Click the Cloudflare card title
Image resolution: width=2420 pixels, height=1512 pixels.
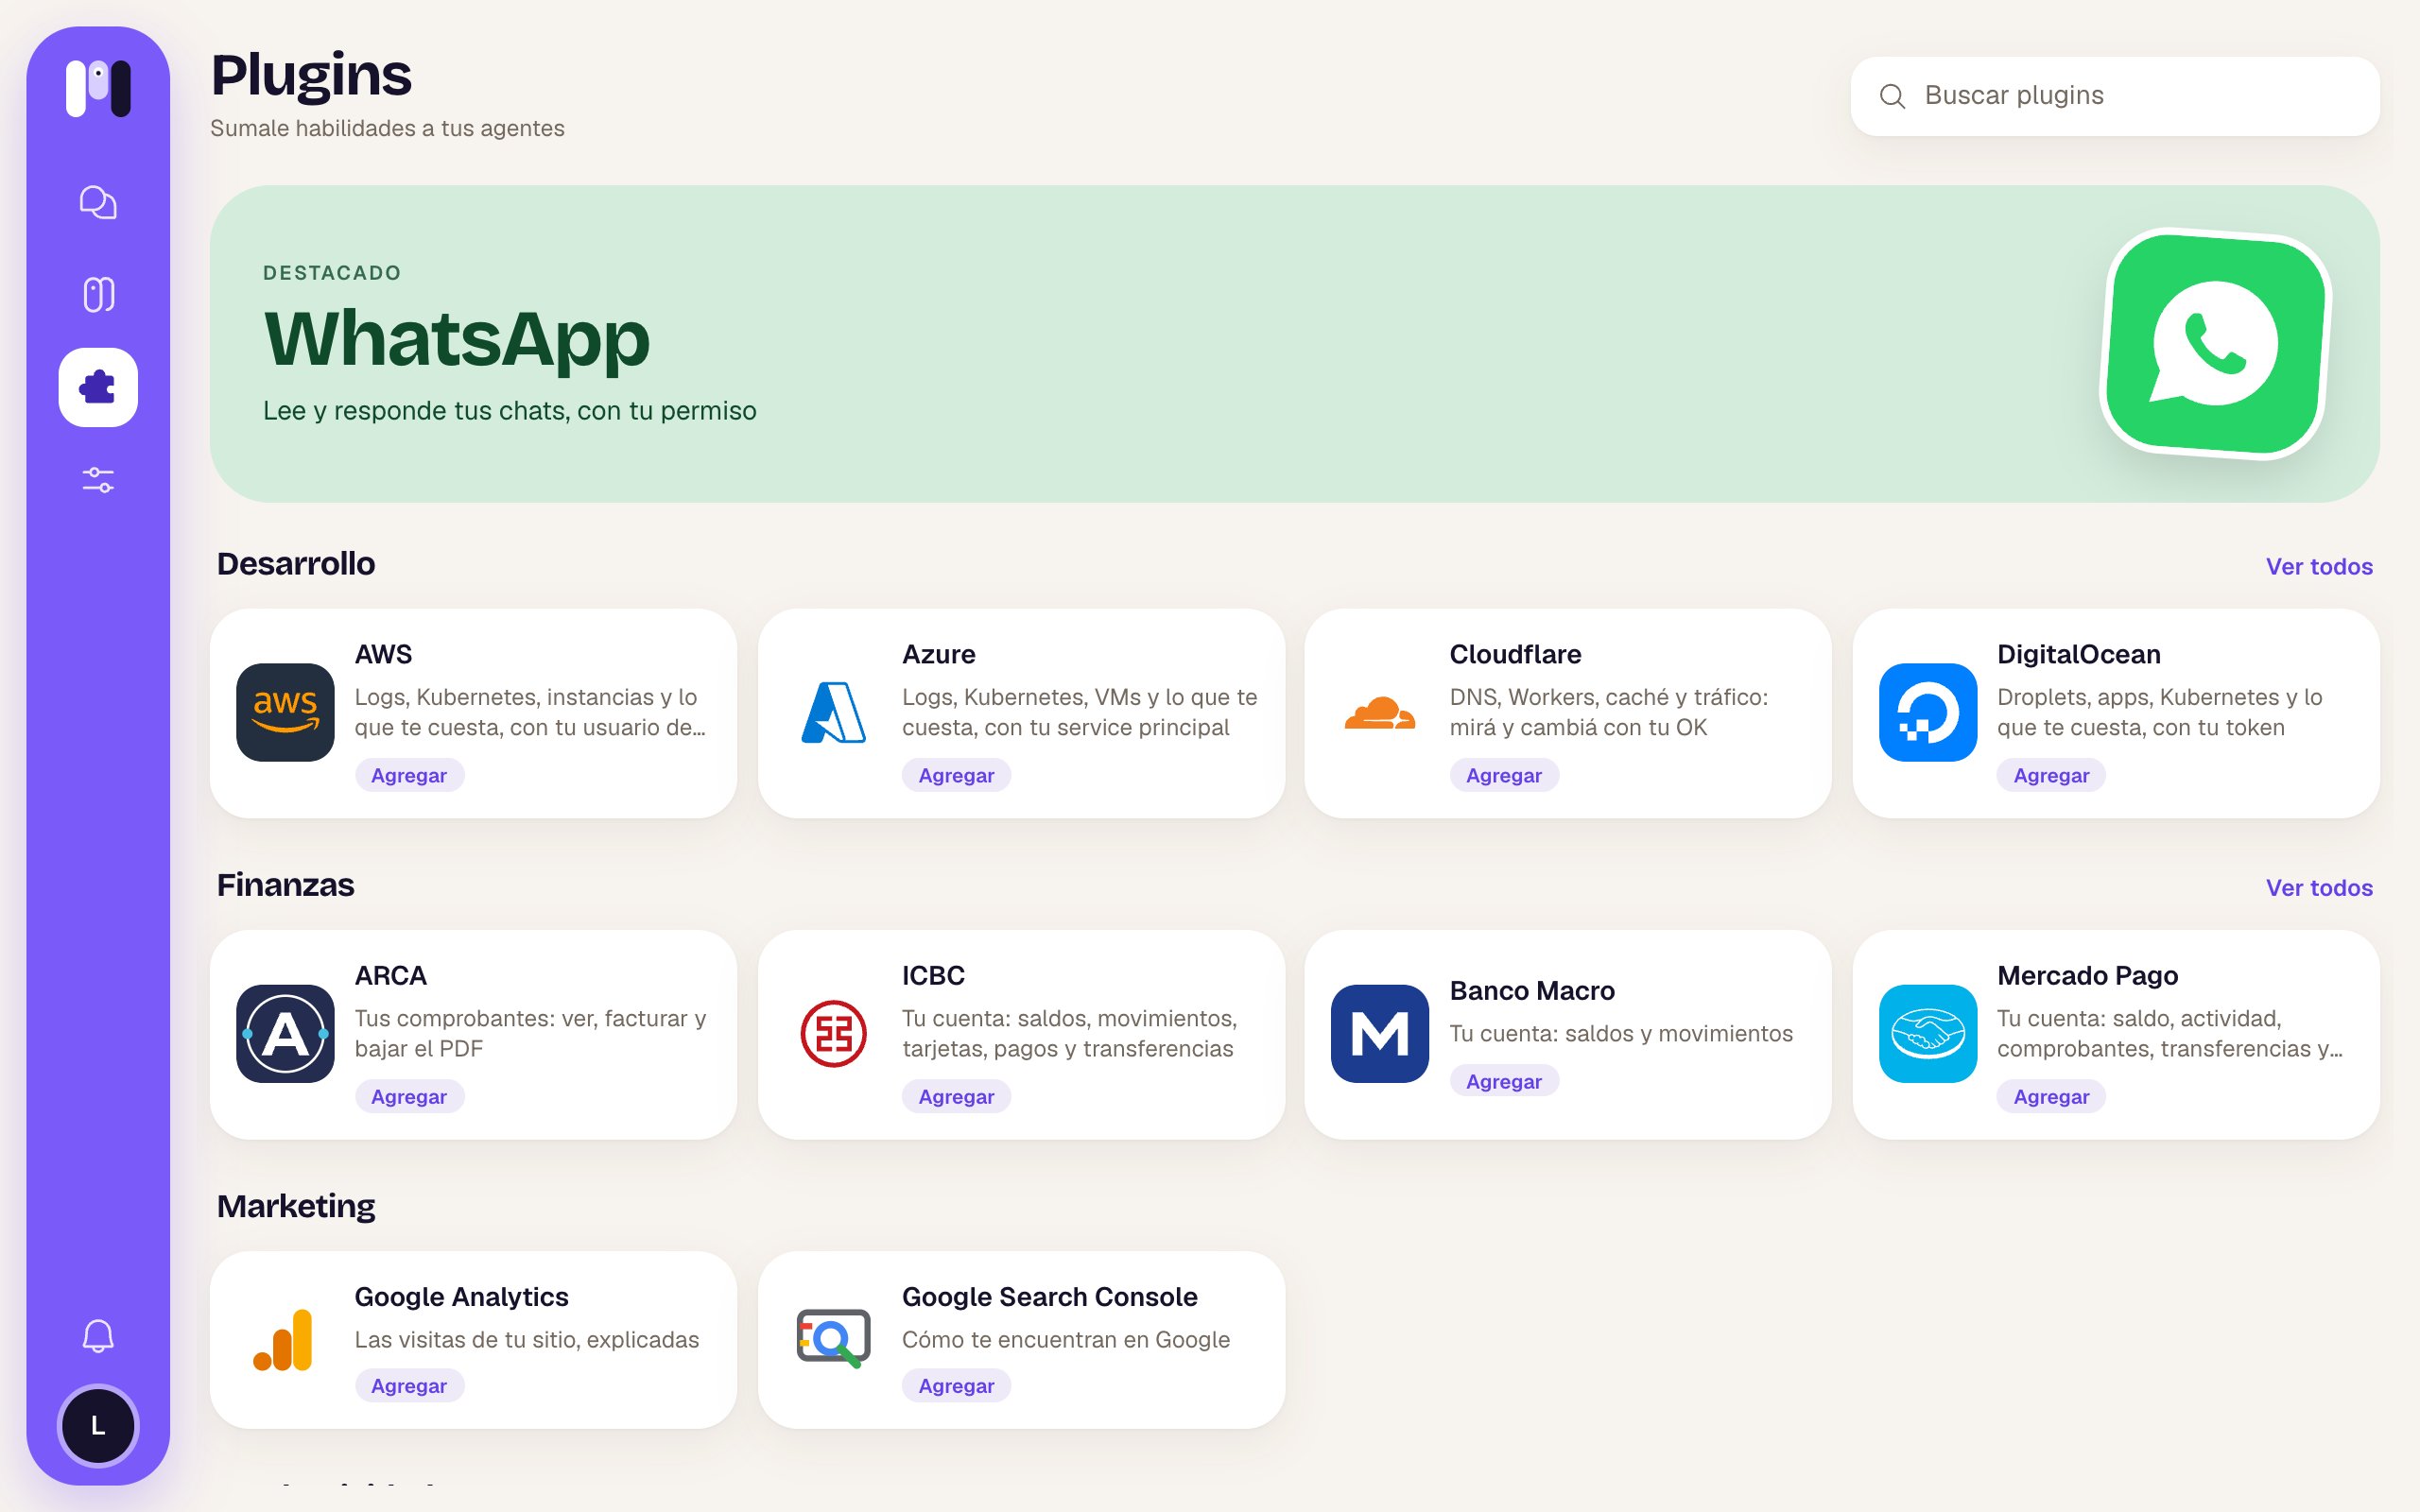click(1515, 654)
